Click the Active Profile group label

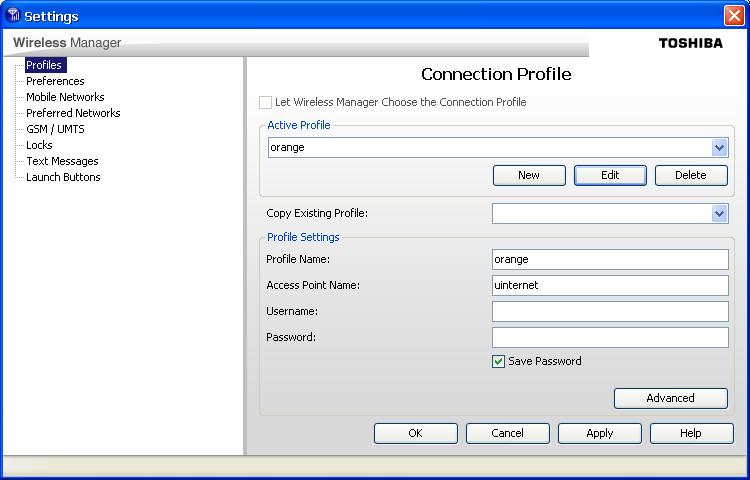pos(298,125)
